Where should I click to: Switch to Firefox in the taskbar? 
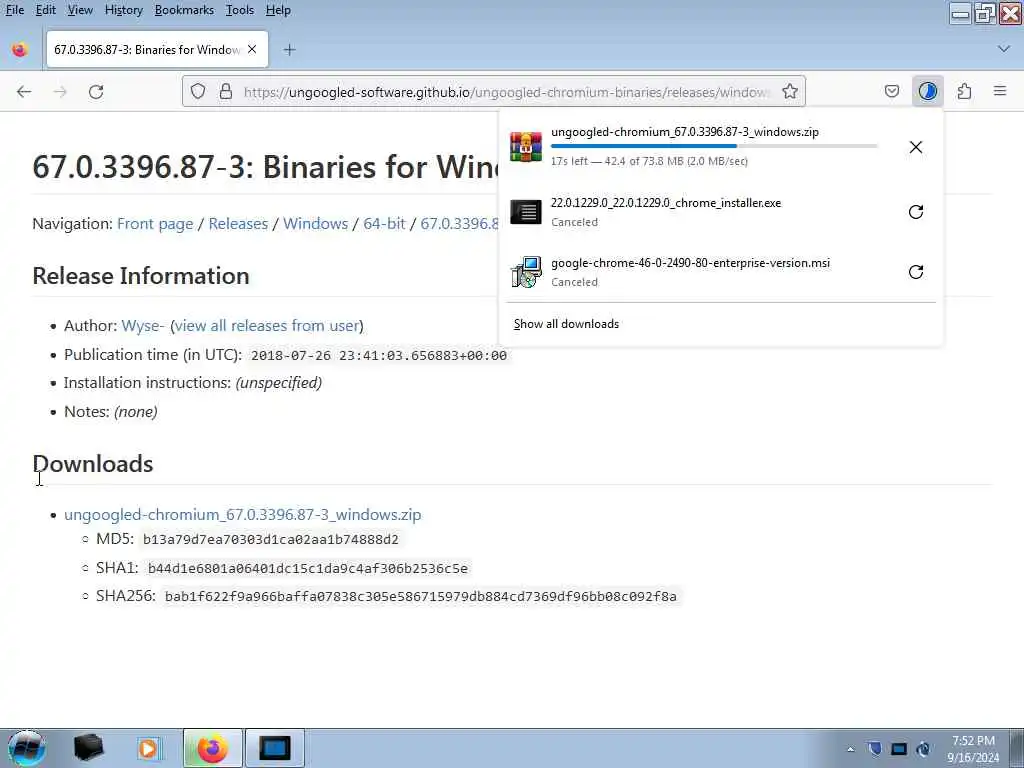(x=212, y=748)
